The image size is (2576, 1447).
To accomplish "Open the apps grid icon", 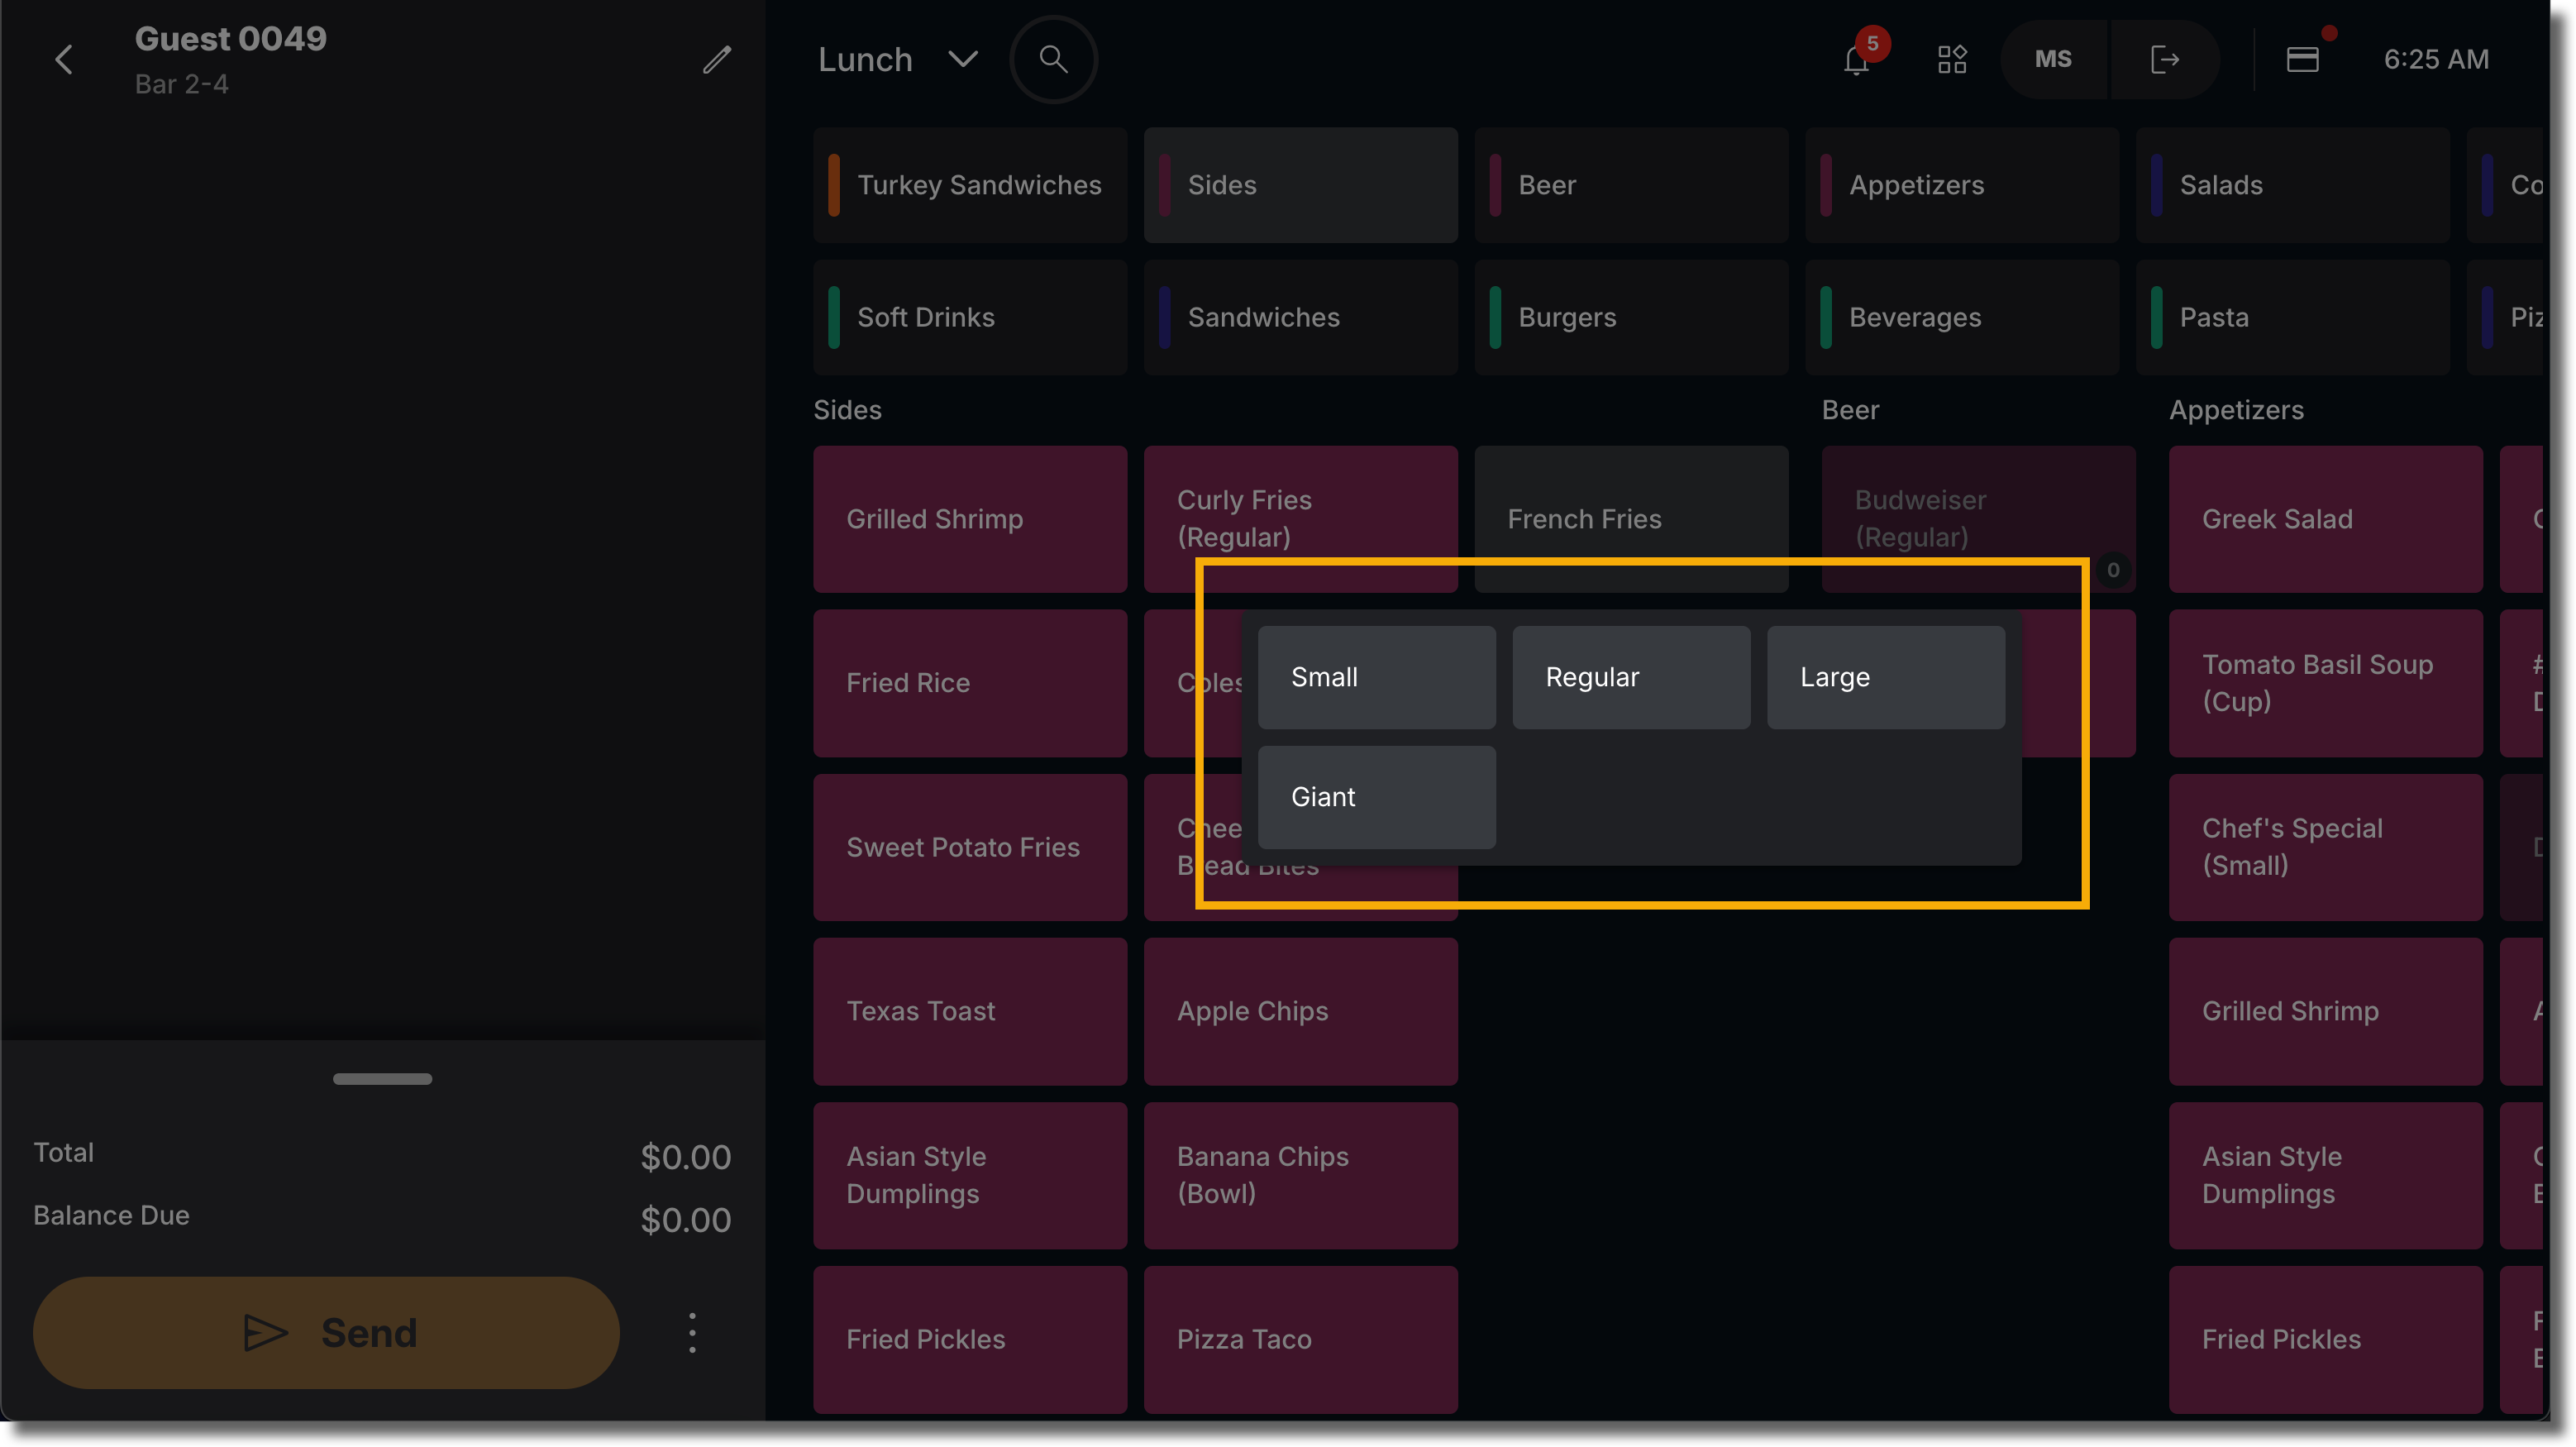I will (x=1951, y=60).
